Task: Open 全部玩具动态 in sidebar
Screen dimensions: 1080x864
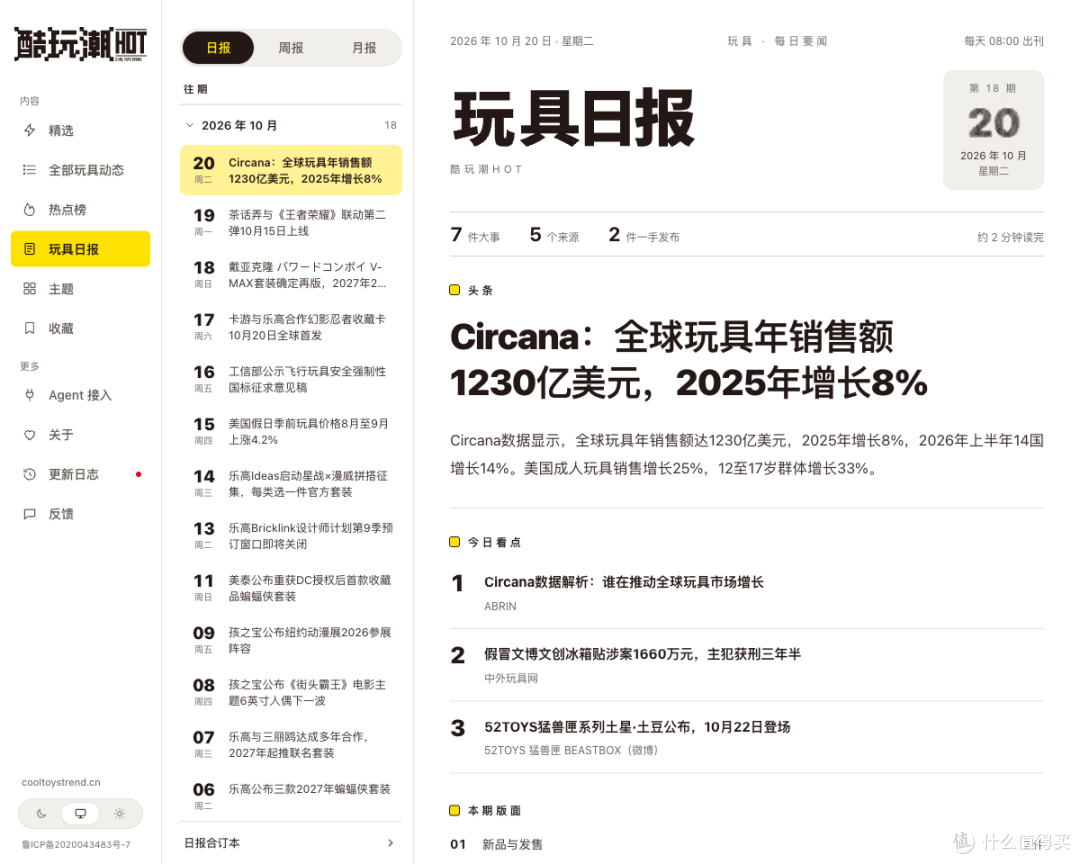Action: point(81,169)
